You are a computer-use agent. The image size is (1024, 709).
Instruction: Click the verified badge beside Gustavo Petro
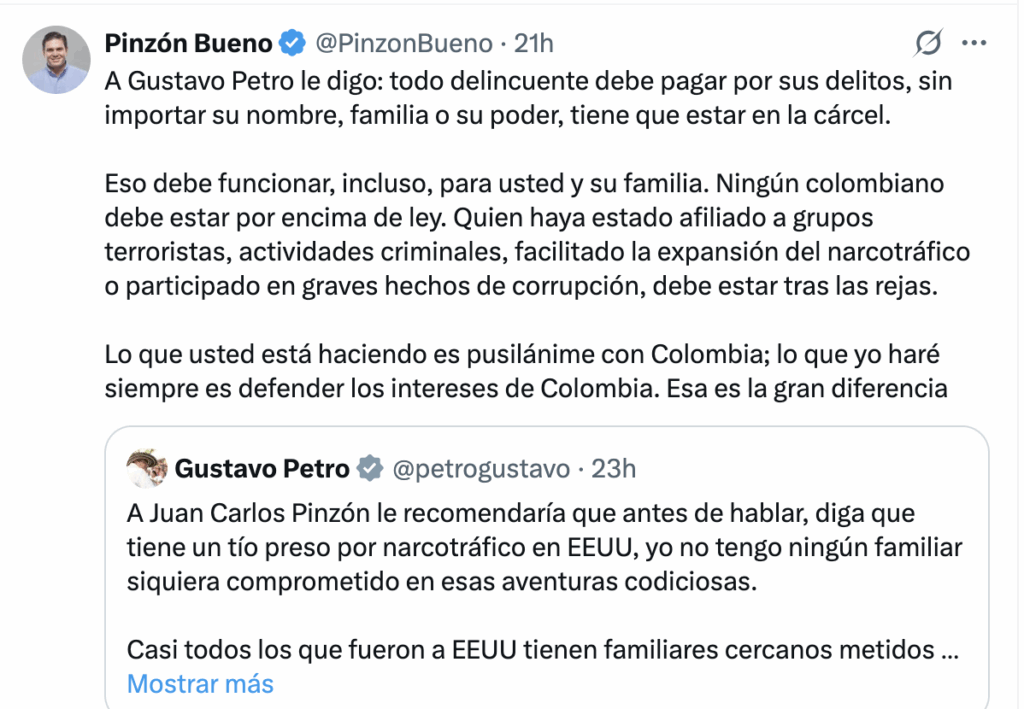click(x=369, y=468)
